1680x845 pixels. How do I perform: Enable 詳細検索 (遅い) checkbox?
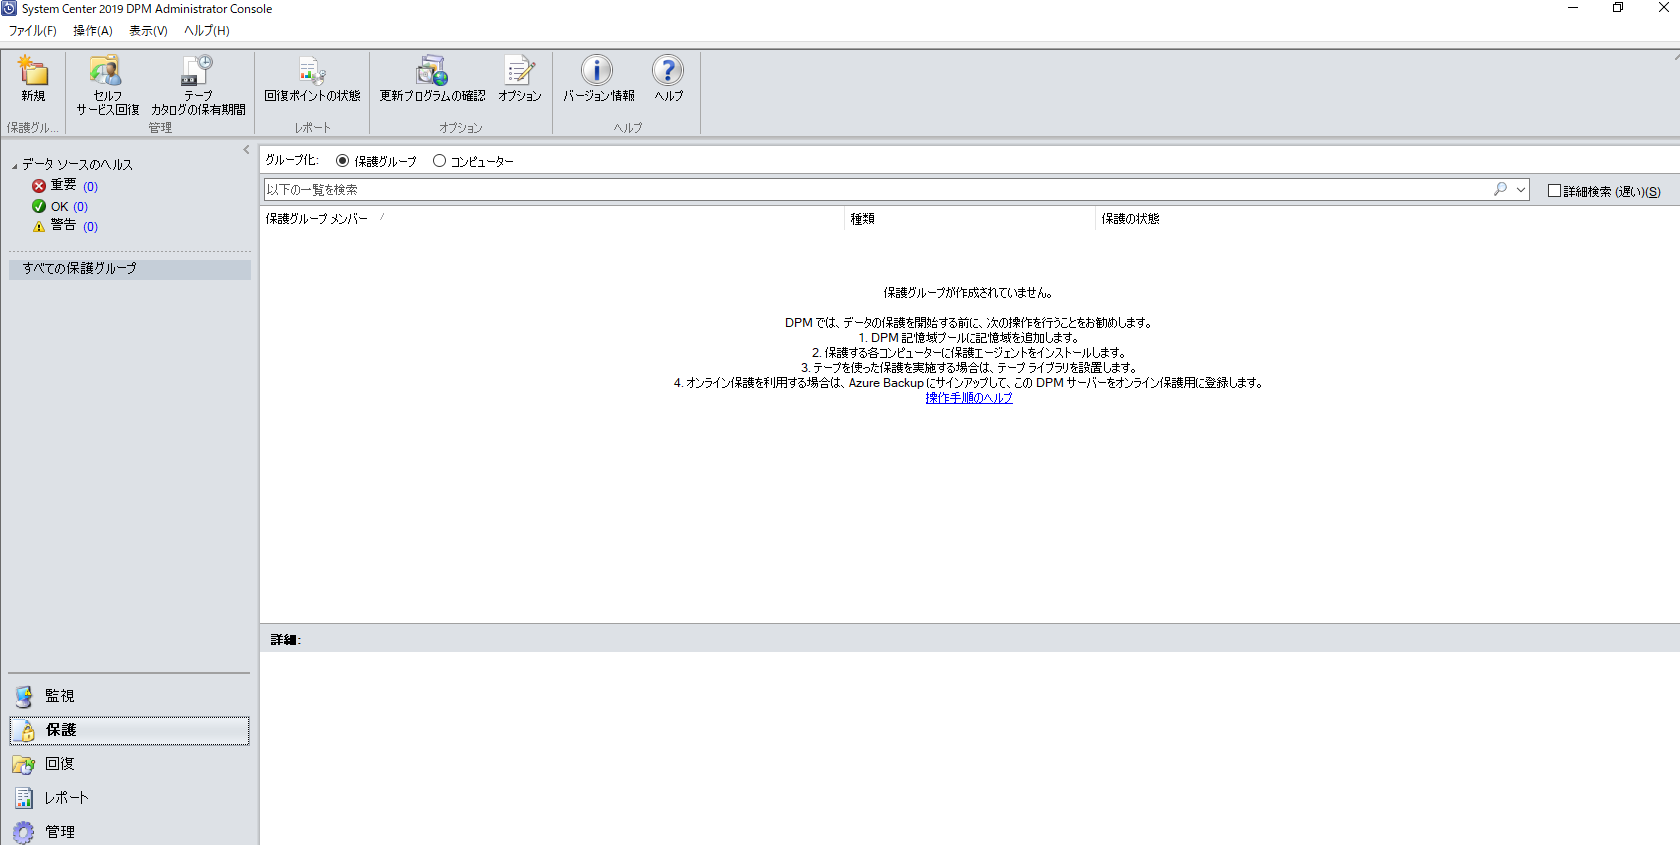click(1554, 191)
